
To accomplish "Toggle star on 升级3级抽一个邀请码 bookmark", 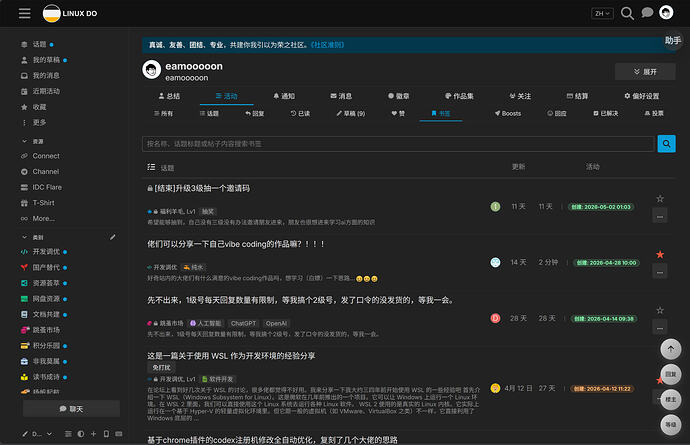I will coord(660,199).
